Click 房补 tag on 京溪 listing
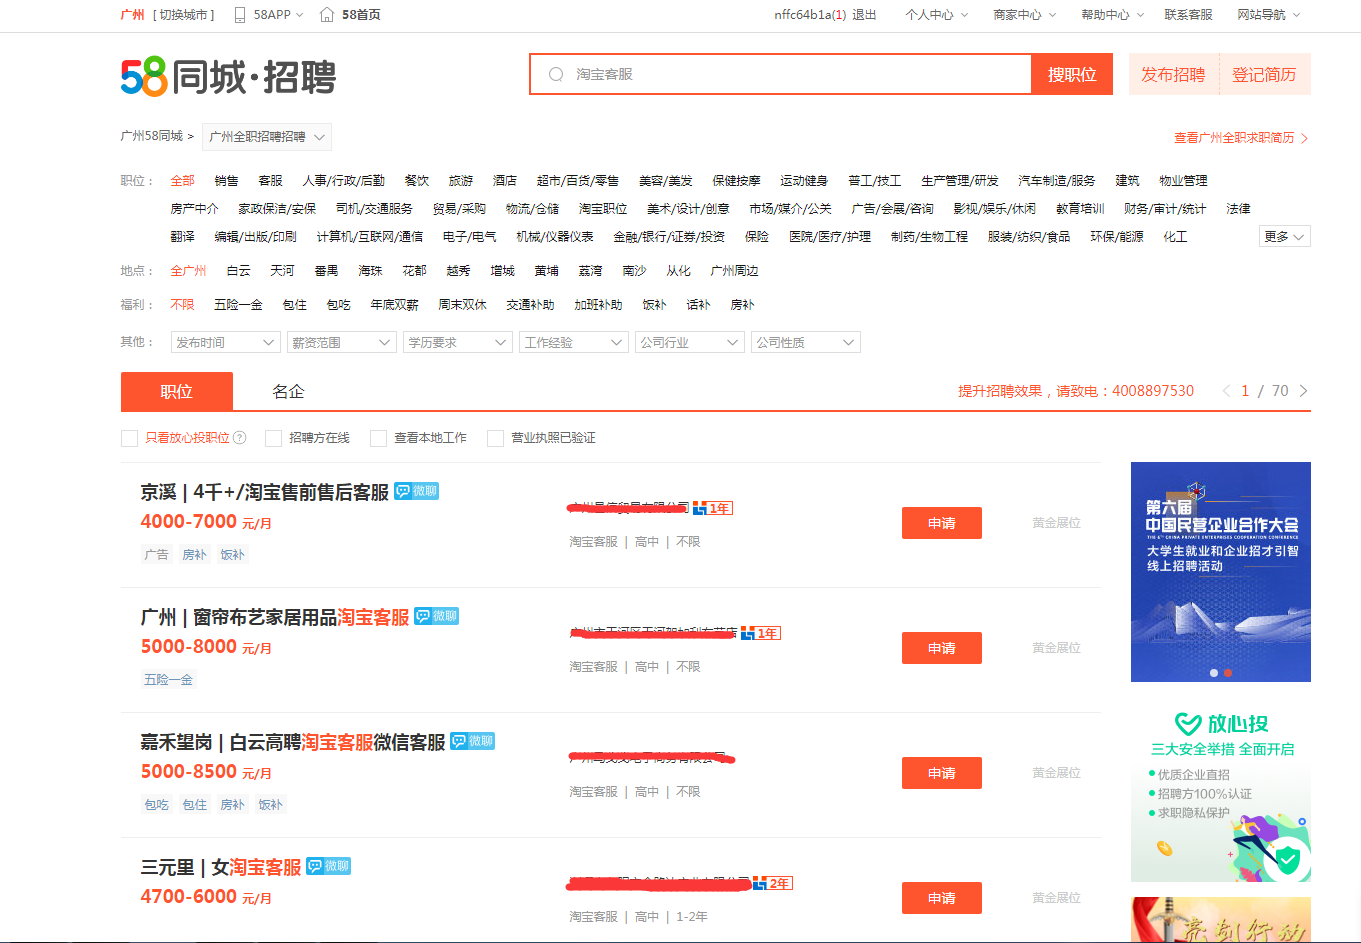Image resolution: width=1361 pixels, height=943 pixels. 194,555
